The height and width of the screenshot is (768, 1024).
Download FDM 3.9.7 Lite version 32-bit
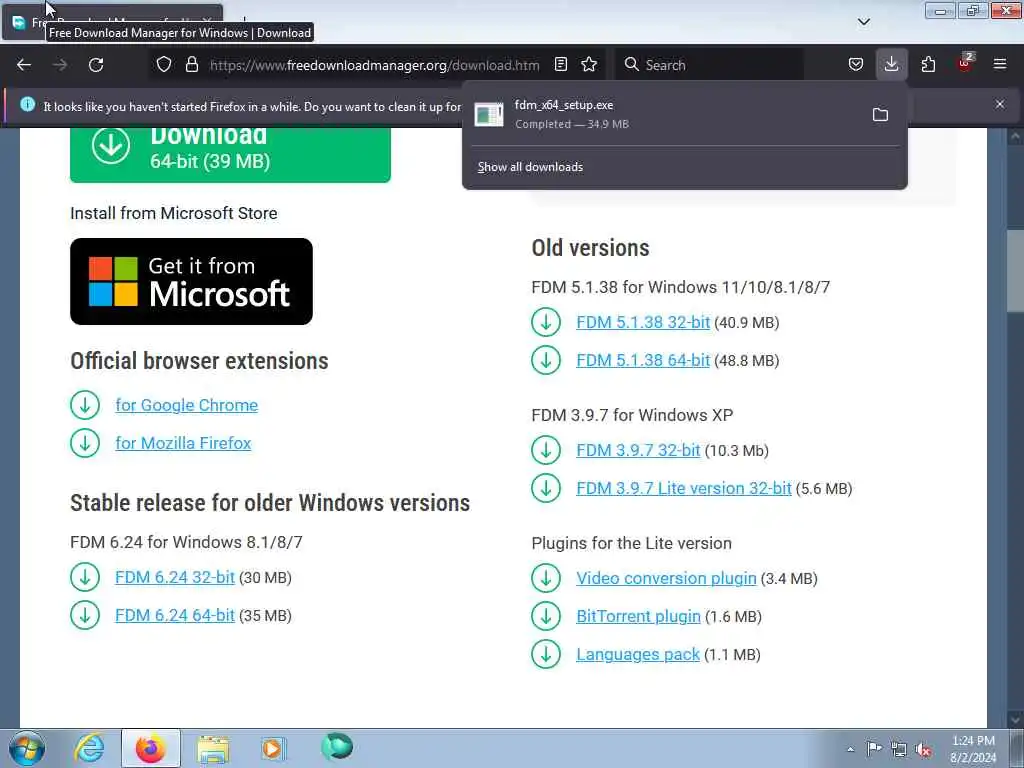684,488
